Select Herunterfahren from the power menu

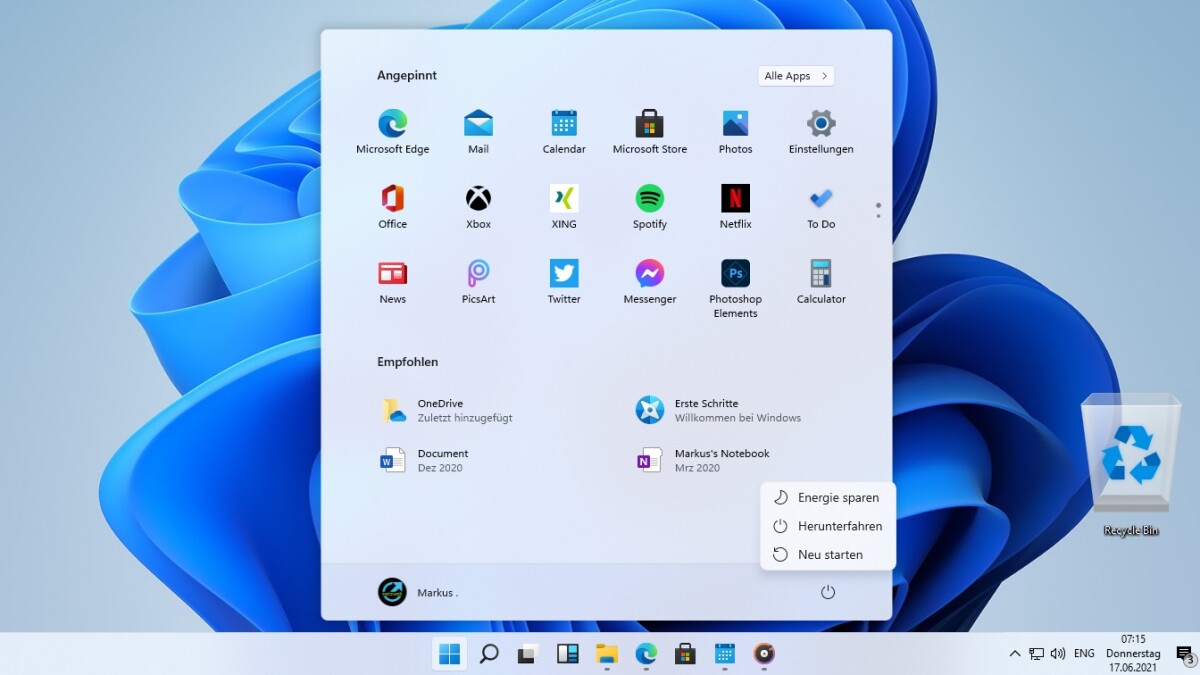click(x=828, y=526)
